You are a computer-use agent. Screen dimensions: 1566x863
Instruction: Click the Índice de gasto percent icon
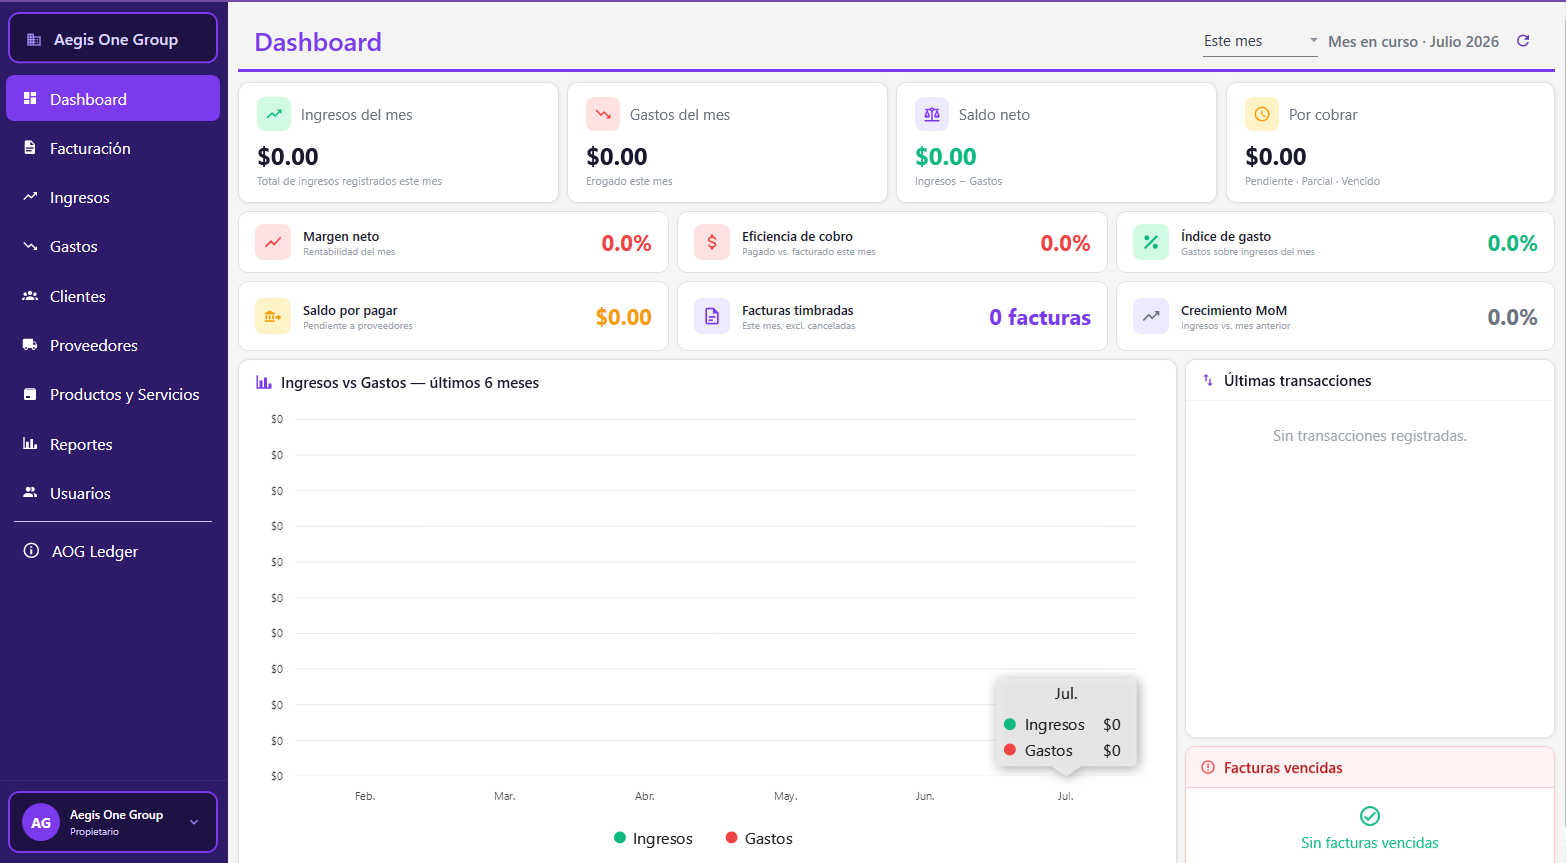click(1151, 242)
